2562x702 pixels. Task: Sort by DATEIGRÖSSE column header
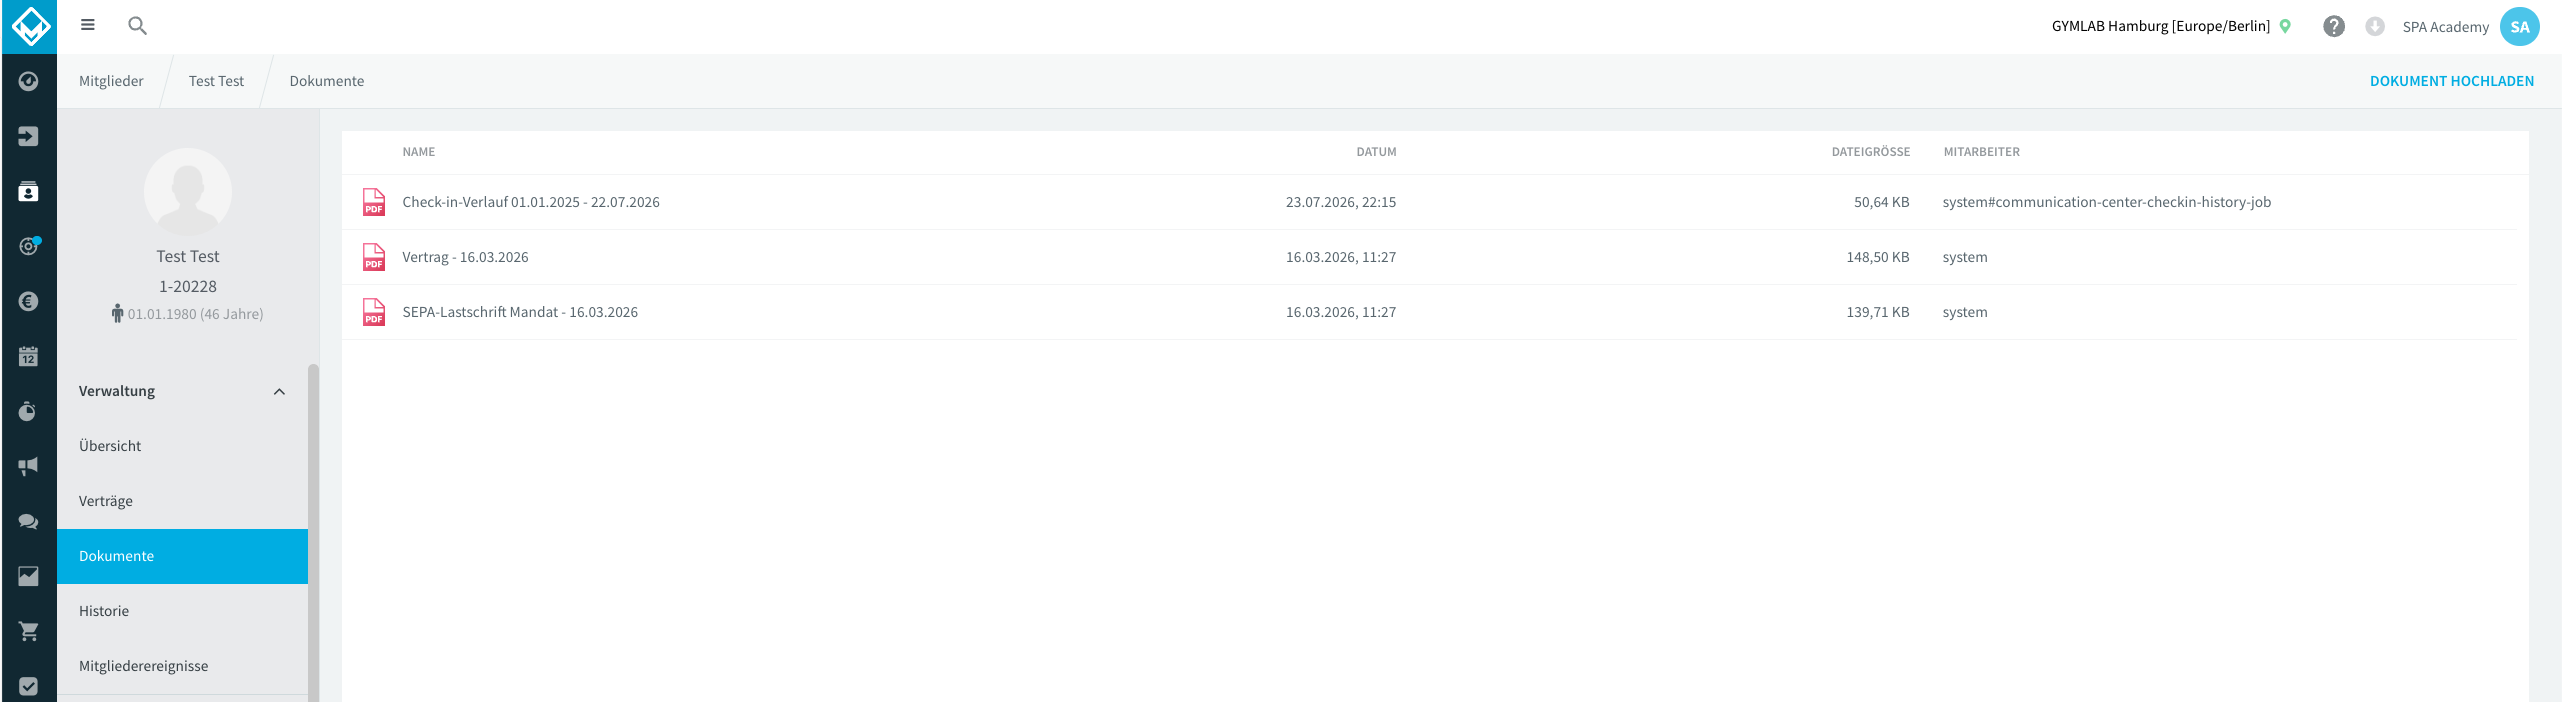coord(1870,152)
